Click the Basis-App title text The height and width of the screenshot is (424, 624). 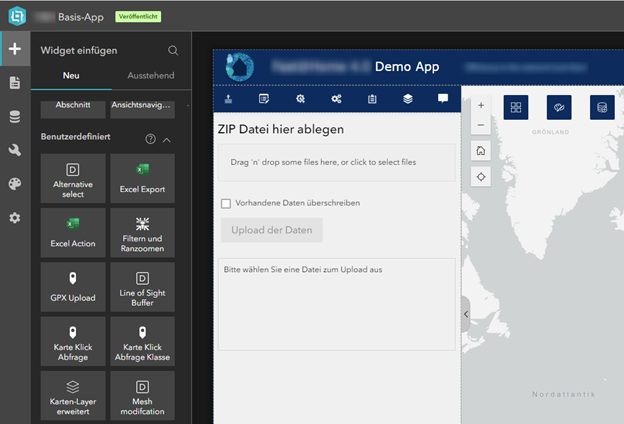pyautogui.click(x=81, y=17)
